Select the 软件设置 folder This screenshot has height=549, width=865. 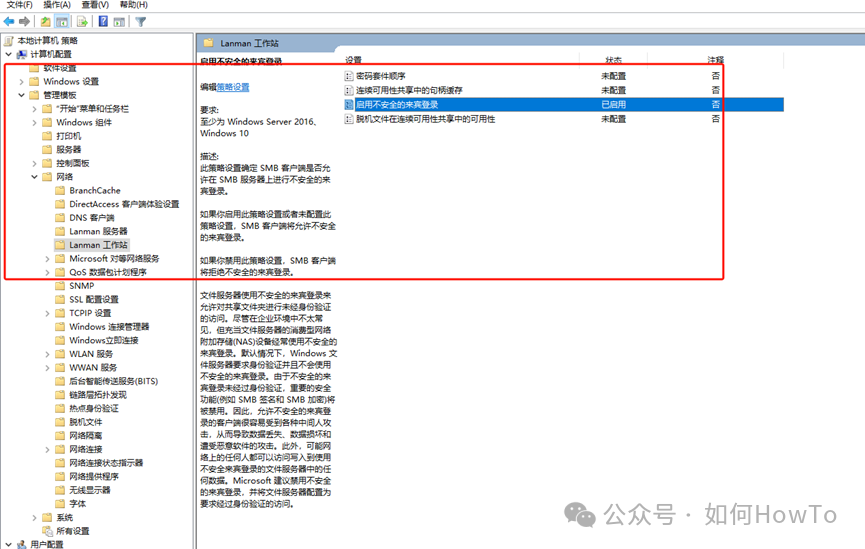point(60,68)
